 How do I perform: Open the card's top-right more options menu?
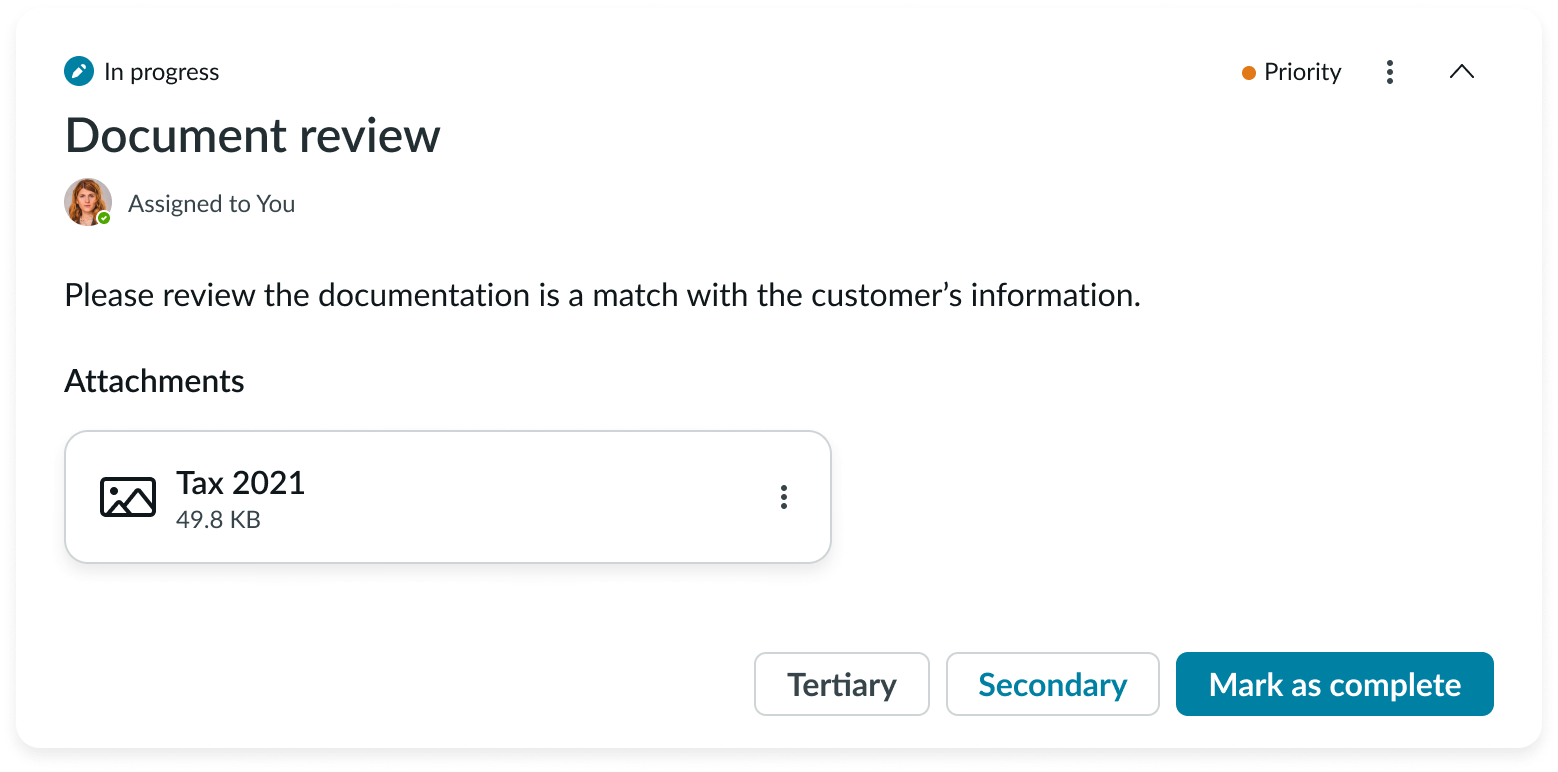(x=1389, y=72)
